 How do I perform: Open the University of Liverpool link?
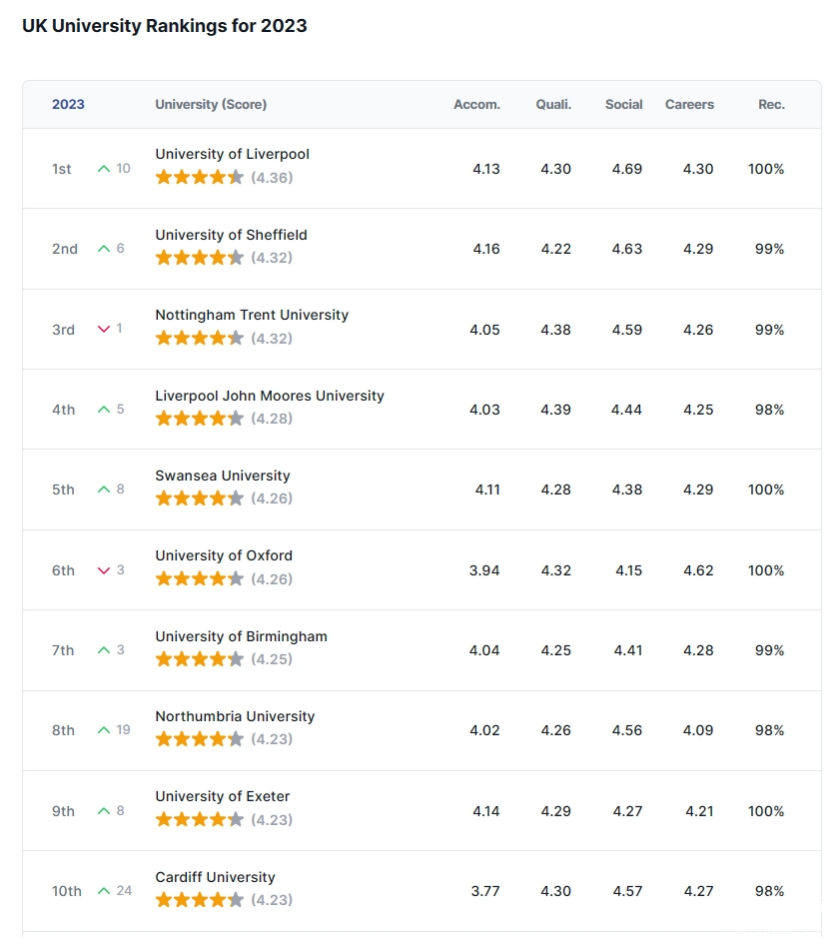coord(232,154)
